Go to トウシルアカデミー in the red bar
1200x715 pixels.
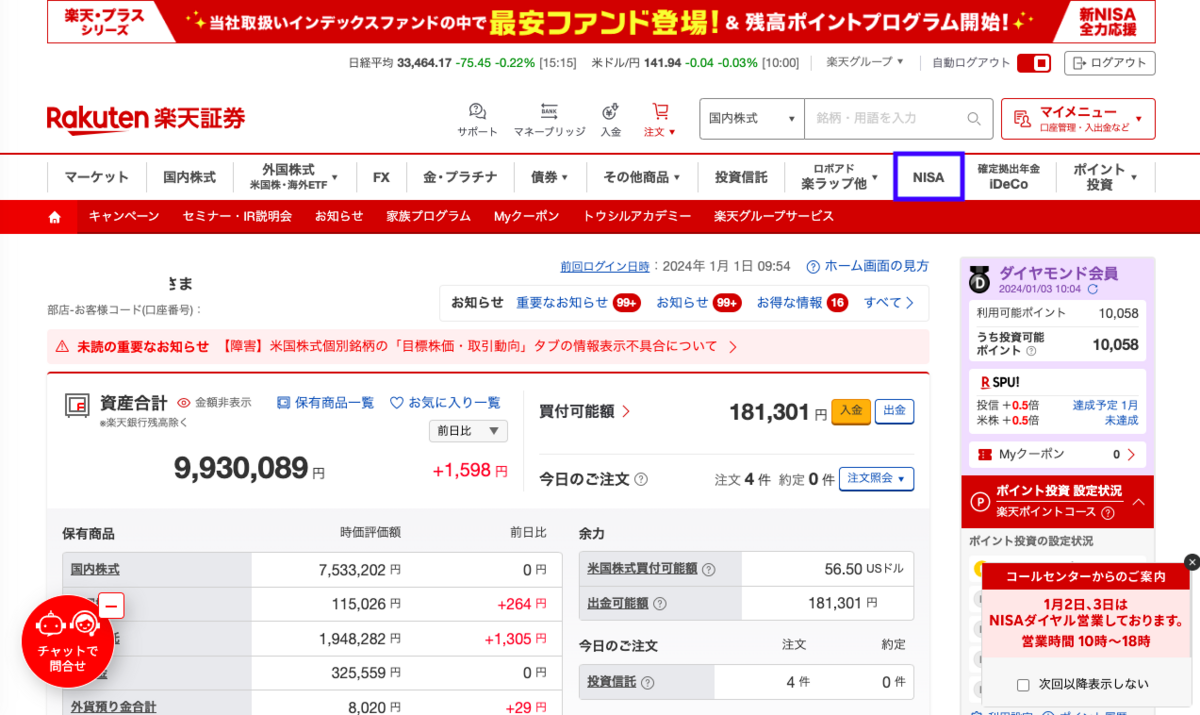637,216
